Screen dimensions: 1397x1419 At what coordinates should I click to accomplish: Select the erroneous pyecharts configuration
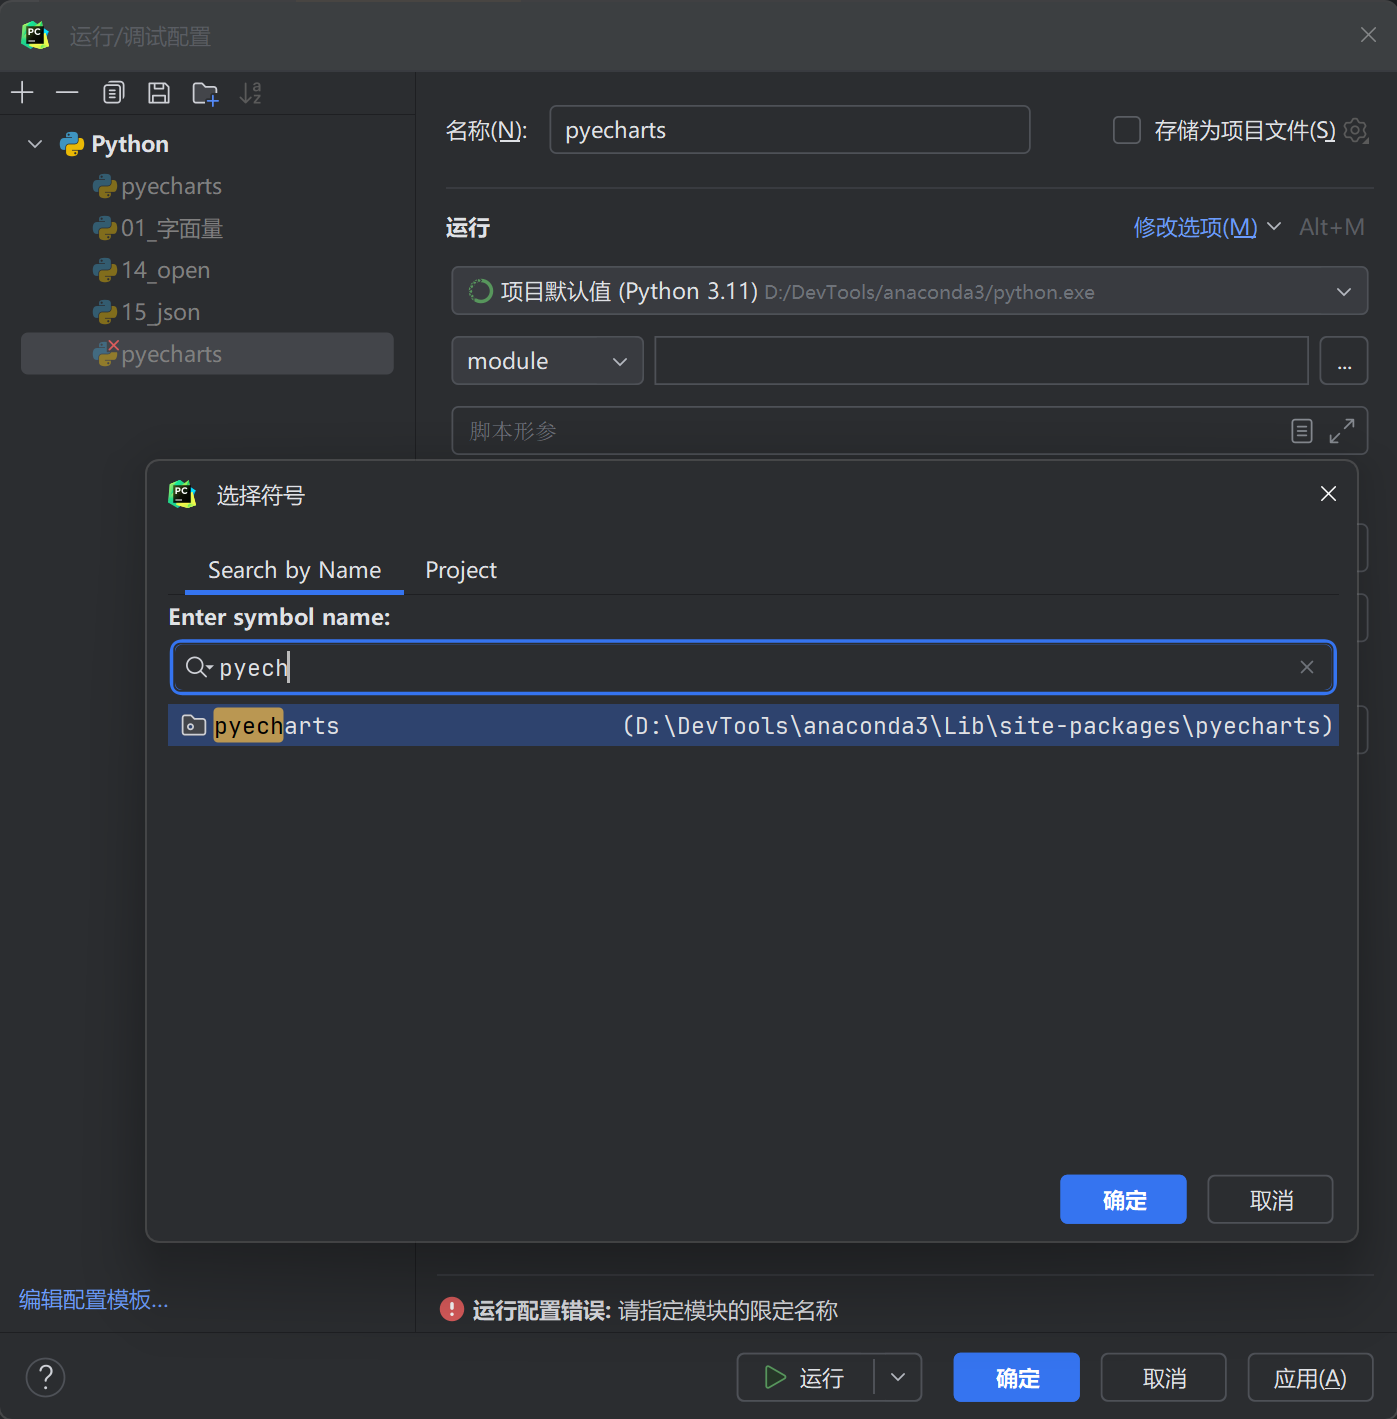click(207, 354)
